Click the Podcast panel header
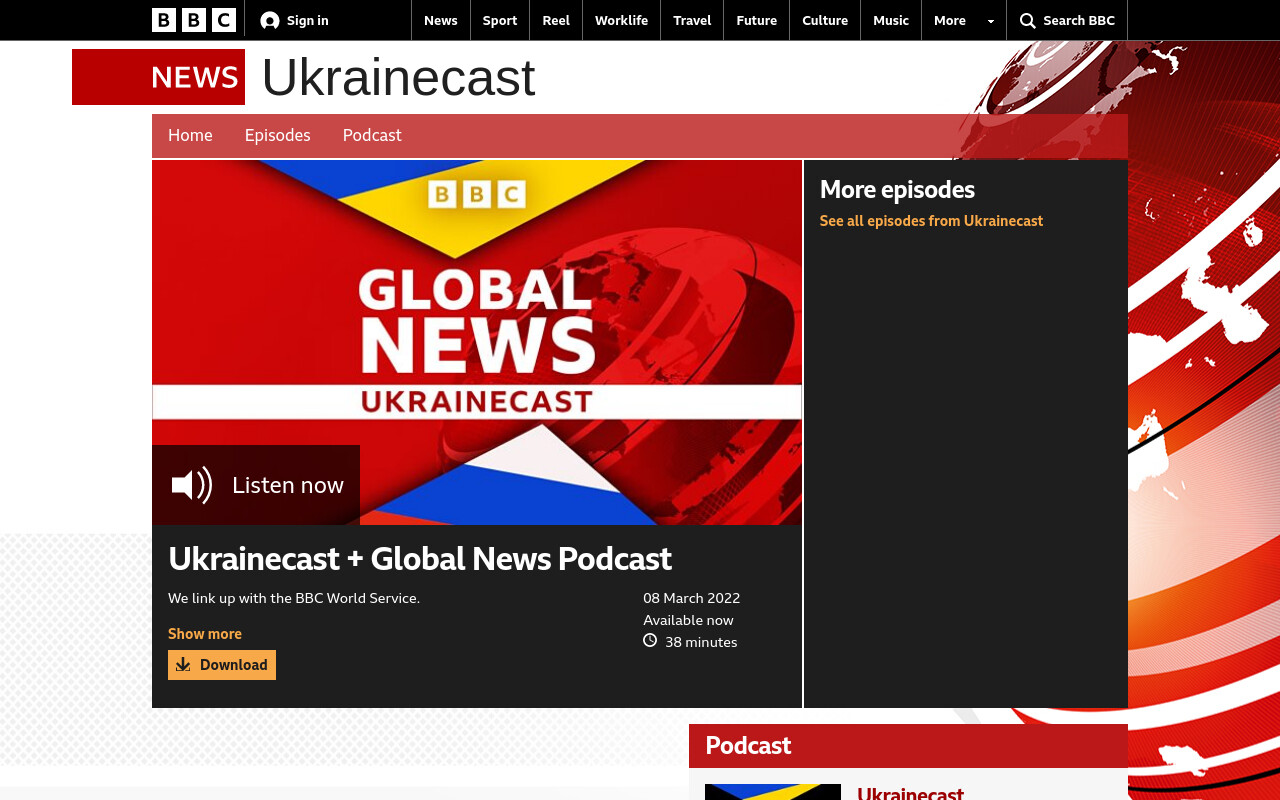The height and width of the screenshot is (800, 1280). point(908,746)
